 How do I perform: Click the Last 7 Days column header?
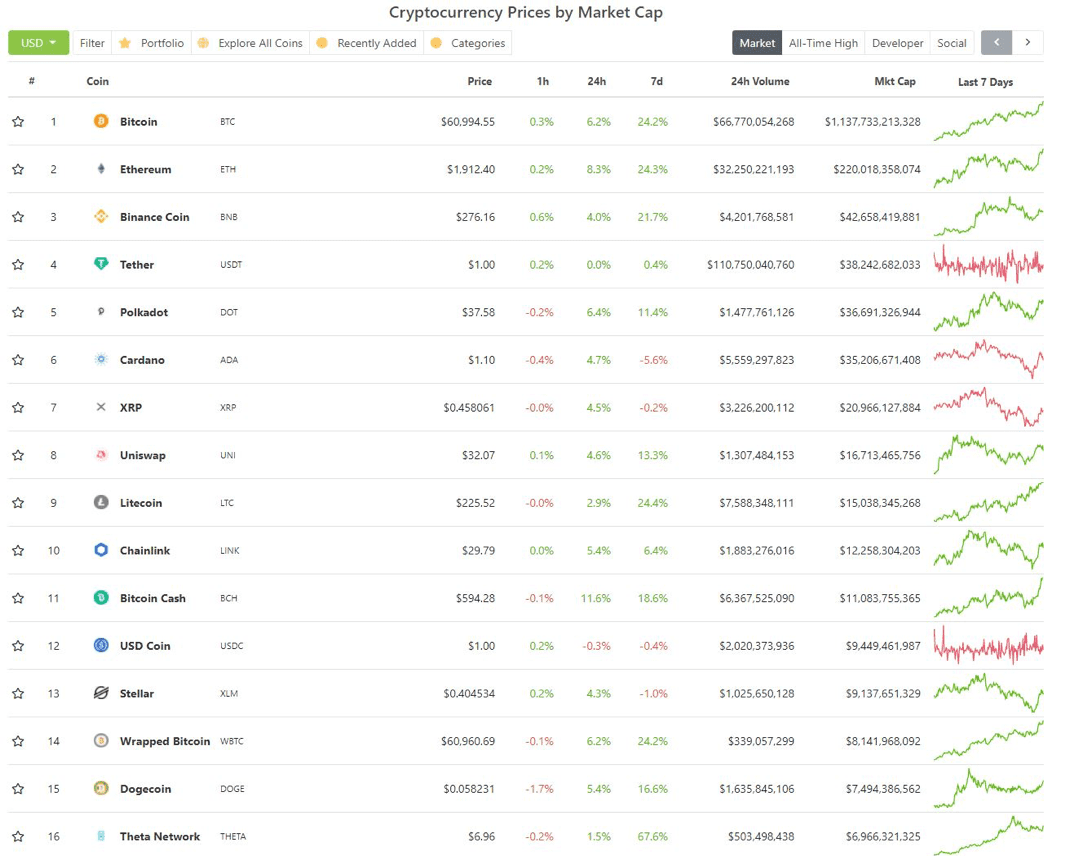(x=985, y=82)
